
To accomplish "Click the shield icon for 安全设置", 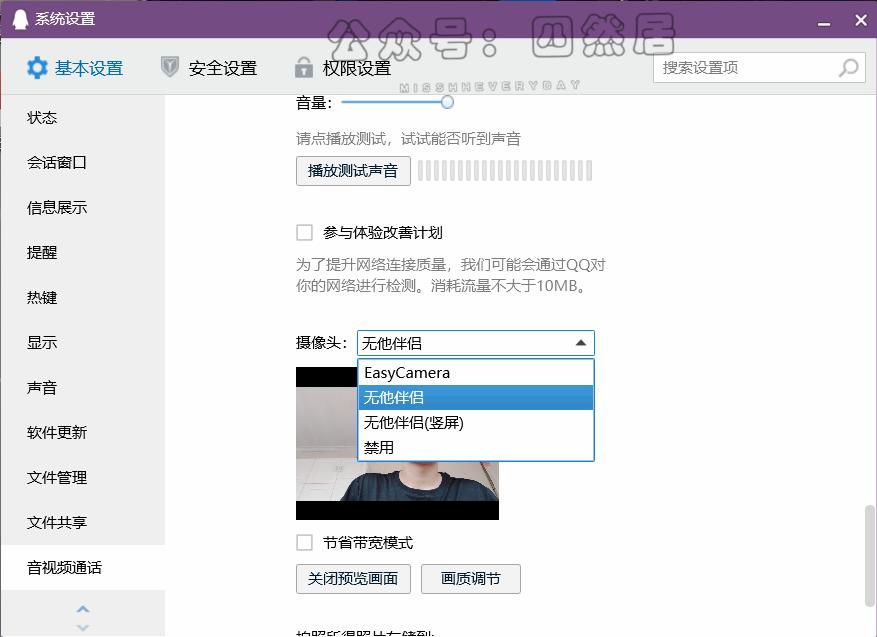I will (169, 67).
